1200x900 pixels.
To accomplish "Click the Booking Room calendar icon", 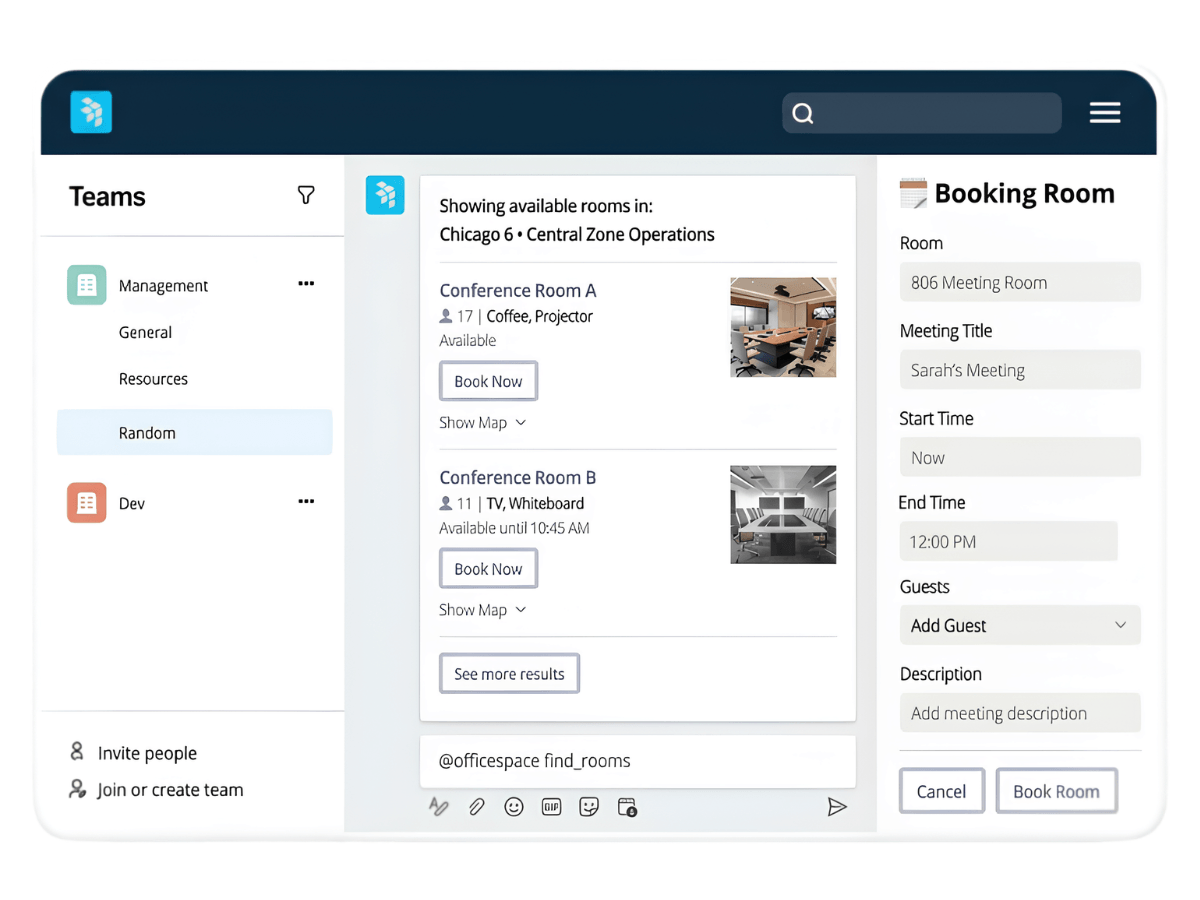I will click(913, 193).
